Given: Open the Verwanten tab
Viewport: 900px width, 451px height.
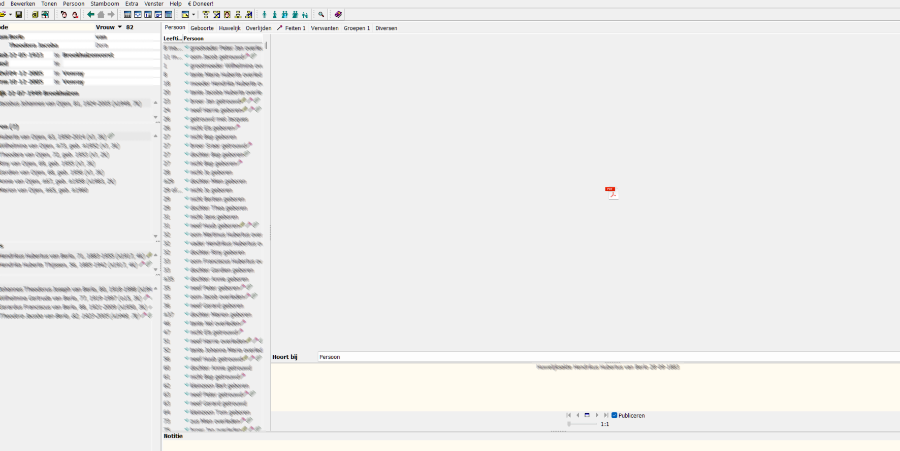Looking at the screenshot, I should click(x=324, y=28).
